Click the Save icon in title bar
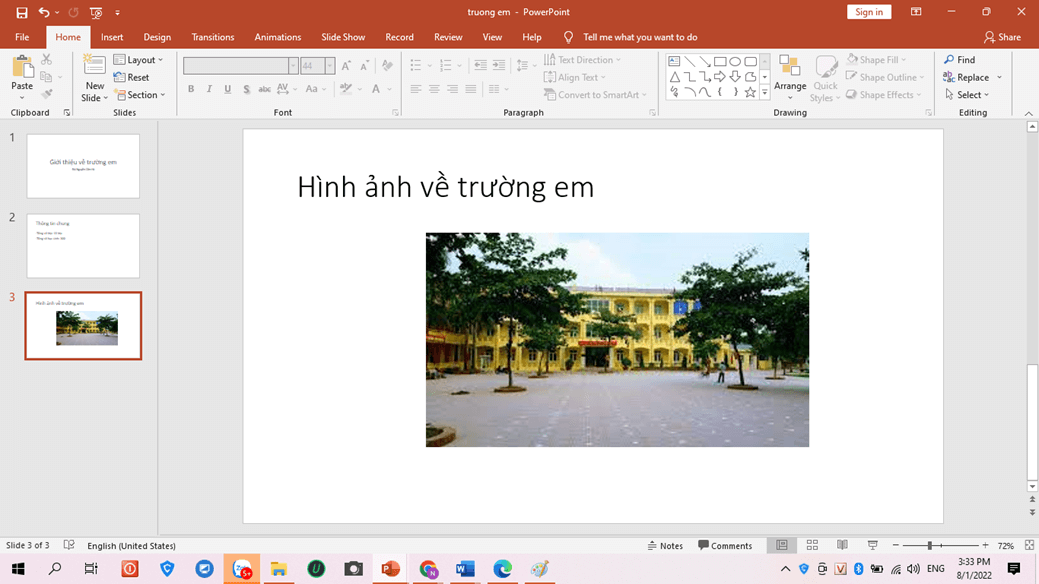 pos(21,12)
